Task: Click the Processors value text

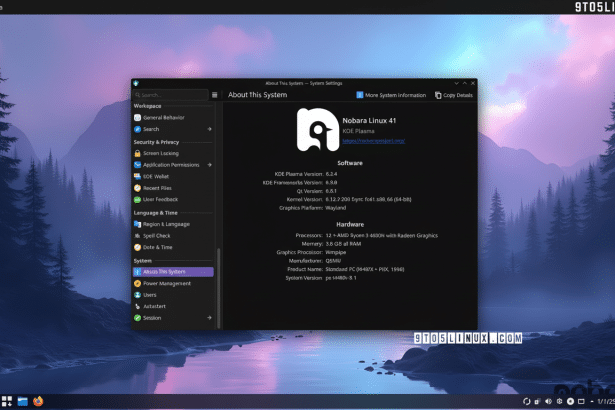Action: coord(382,235)
